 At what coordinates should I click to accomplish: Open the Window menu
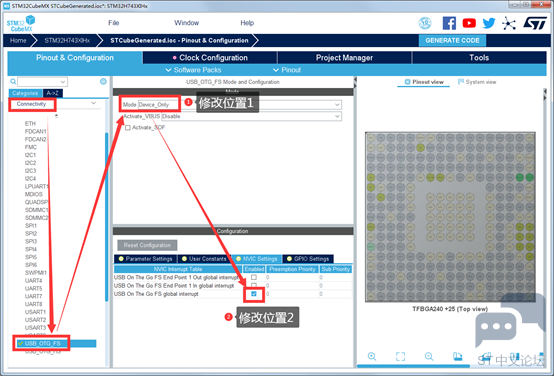tap(186, 23)
